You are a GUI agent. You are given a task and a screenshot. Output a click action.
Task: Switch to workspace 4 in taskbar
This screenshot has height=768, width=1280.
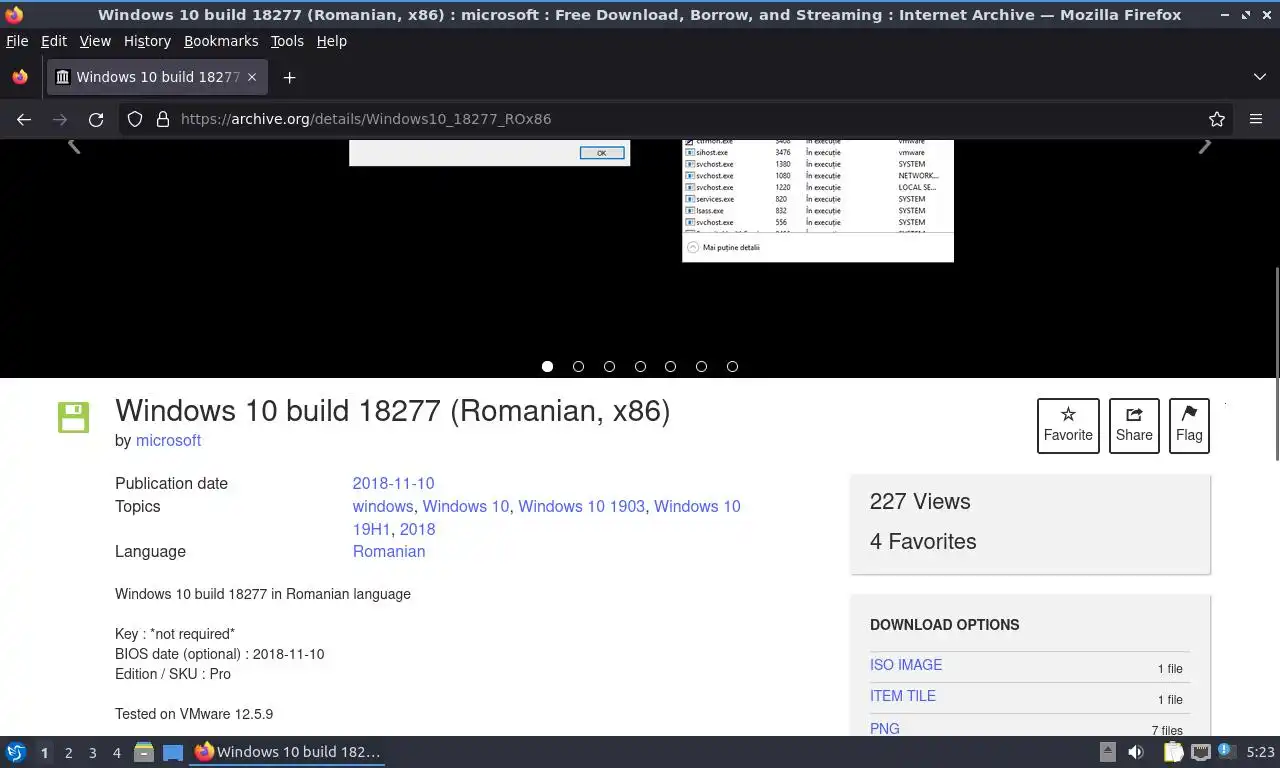coord(116,753)
